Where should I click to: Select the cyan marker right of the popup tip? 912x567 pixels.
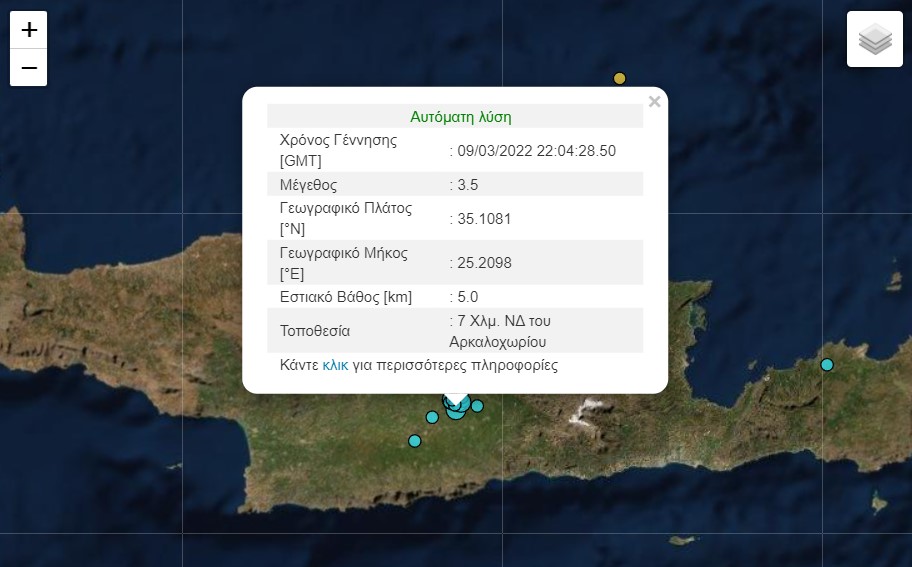477,406
